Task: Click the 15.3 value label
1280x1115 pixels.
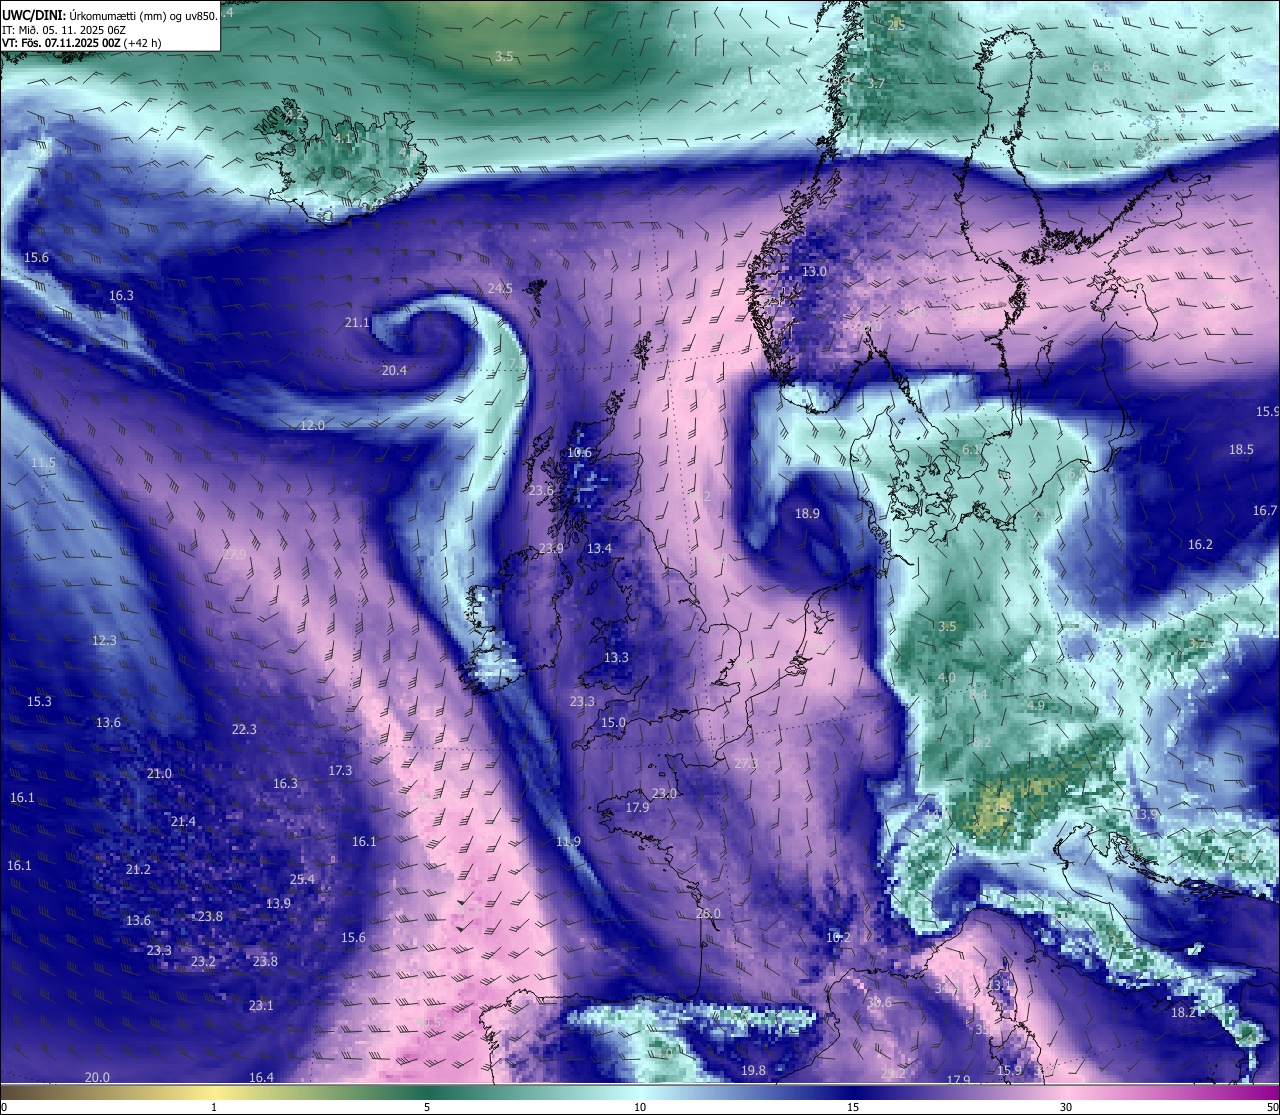Action: click(39, 701)
